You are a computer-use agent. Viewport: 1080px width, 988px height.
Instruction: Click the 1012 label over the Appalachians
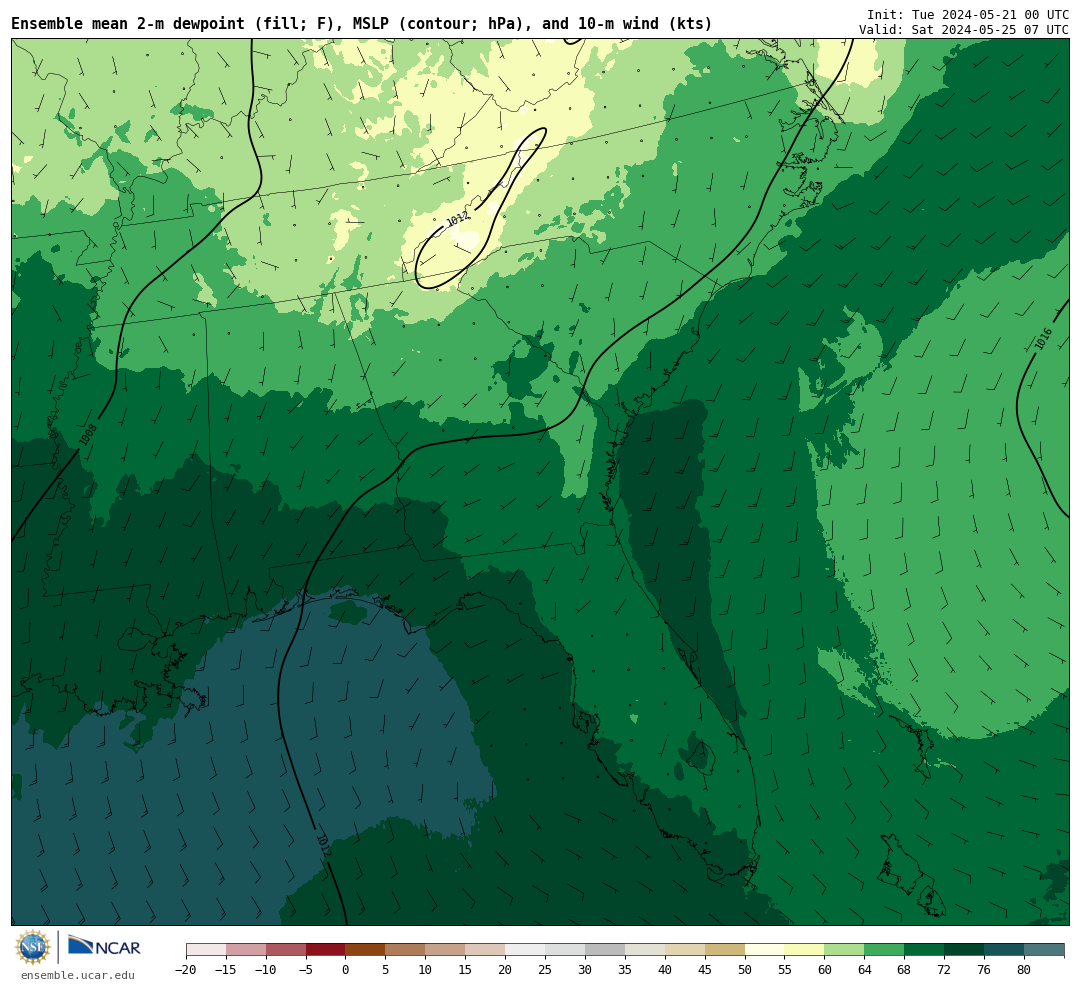point(458,219)
